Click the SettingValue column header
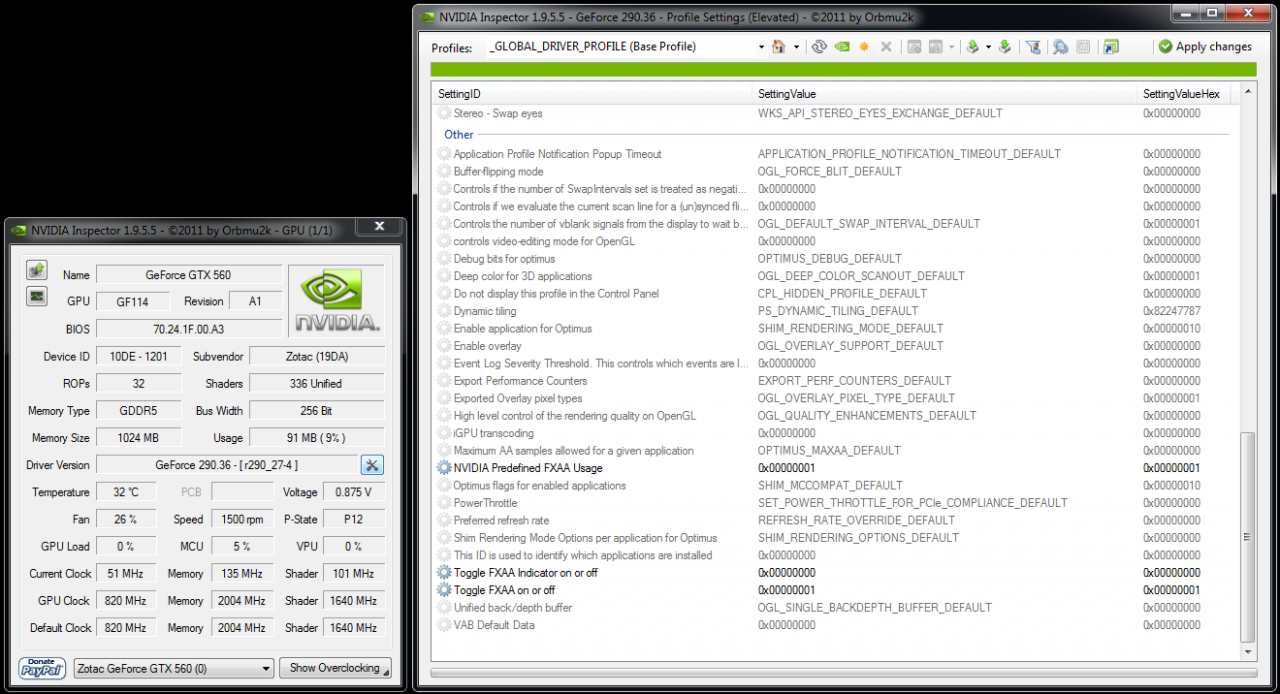This screenshot has height=694, width=1280. tap(947, 94)
